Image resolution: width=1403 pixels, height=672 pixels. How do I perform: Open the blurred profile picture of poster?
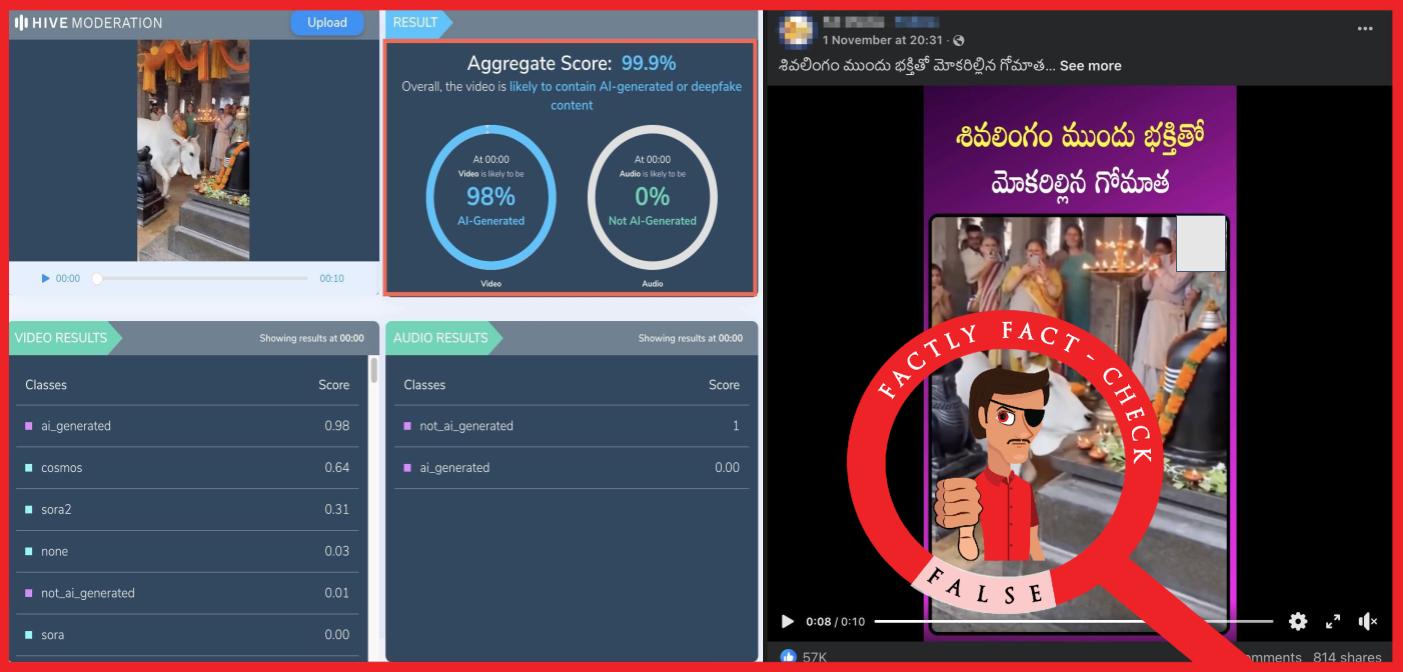(796, 32)
